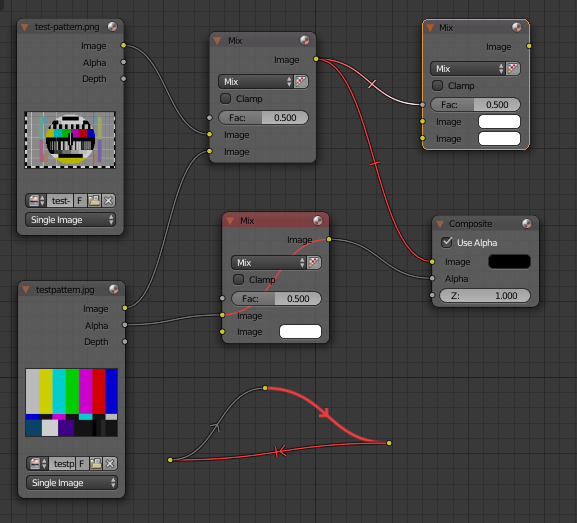Disable the Use Alpha checkbox in Composite

(447, 242)
